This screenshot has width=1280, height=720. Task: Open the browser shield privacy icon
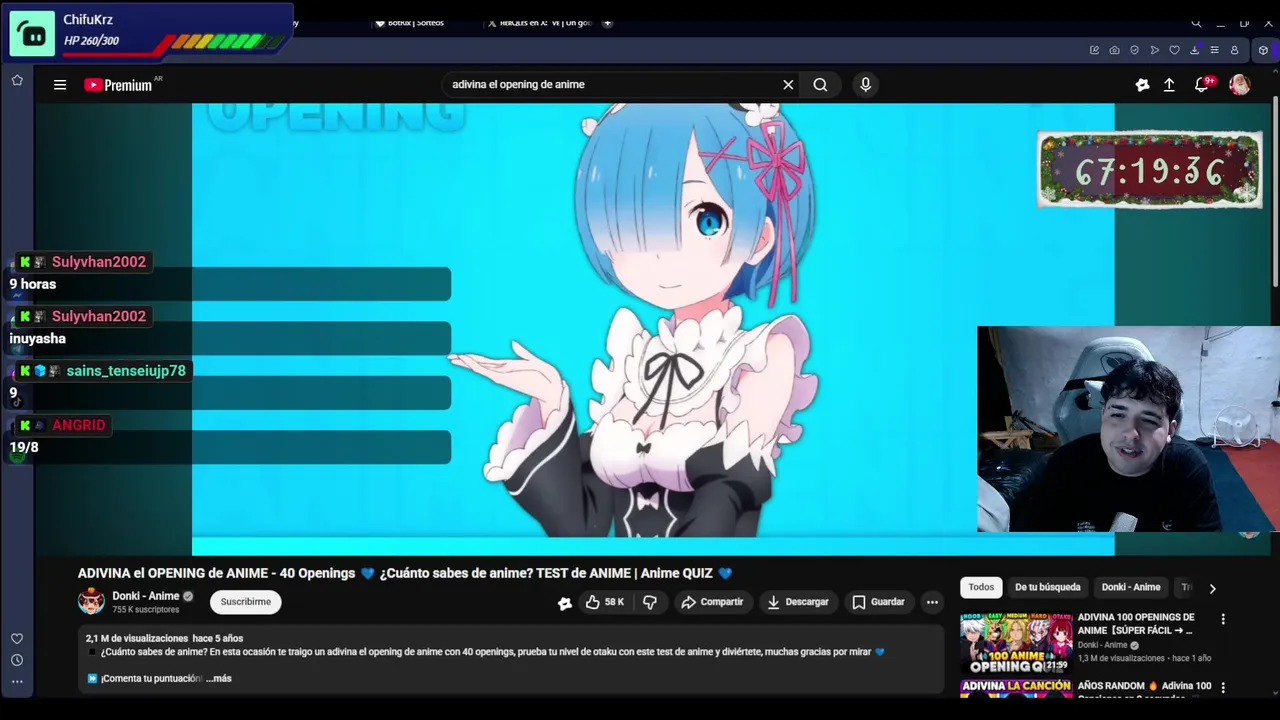point(1134,50)
